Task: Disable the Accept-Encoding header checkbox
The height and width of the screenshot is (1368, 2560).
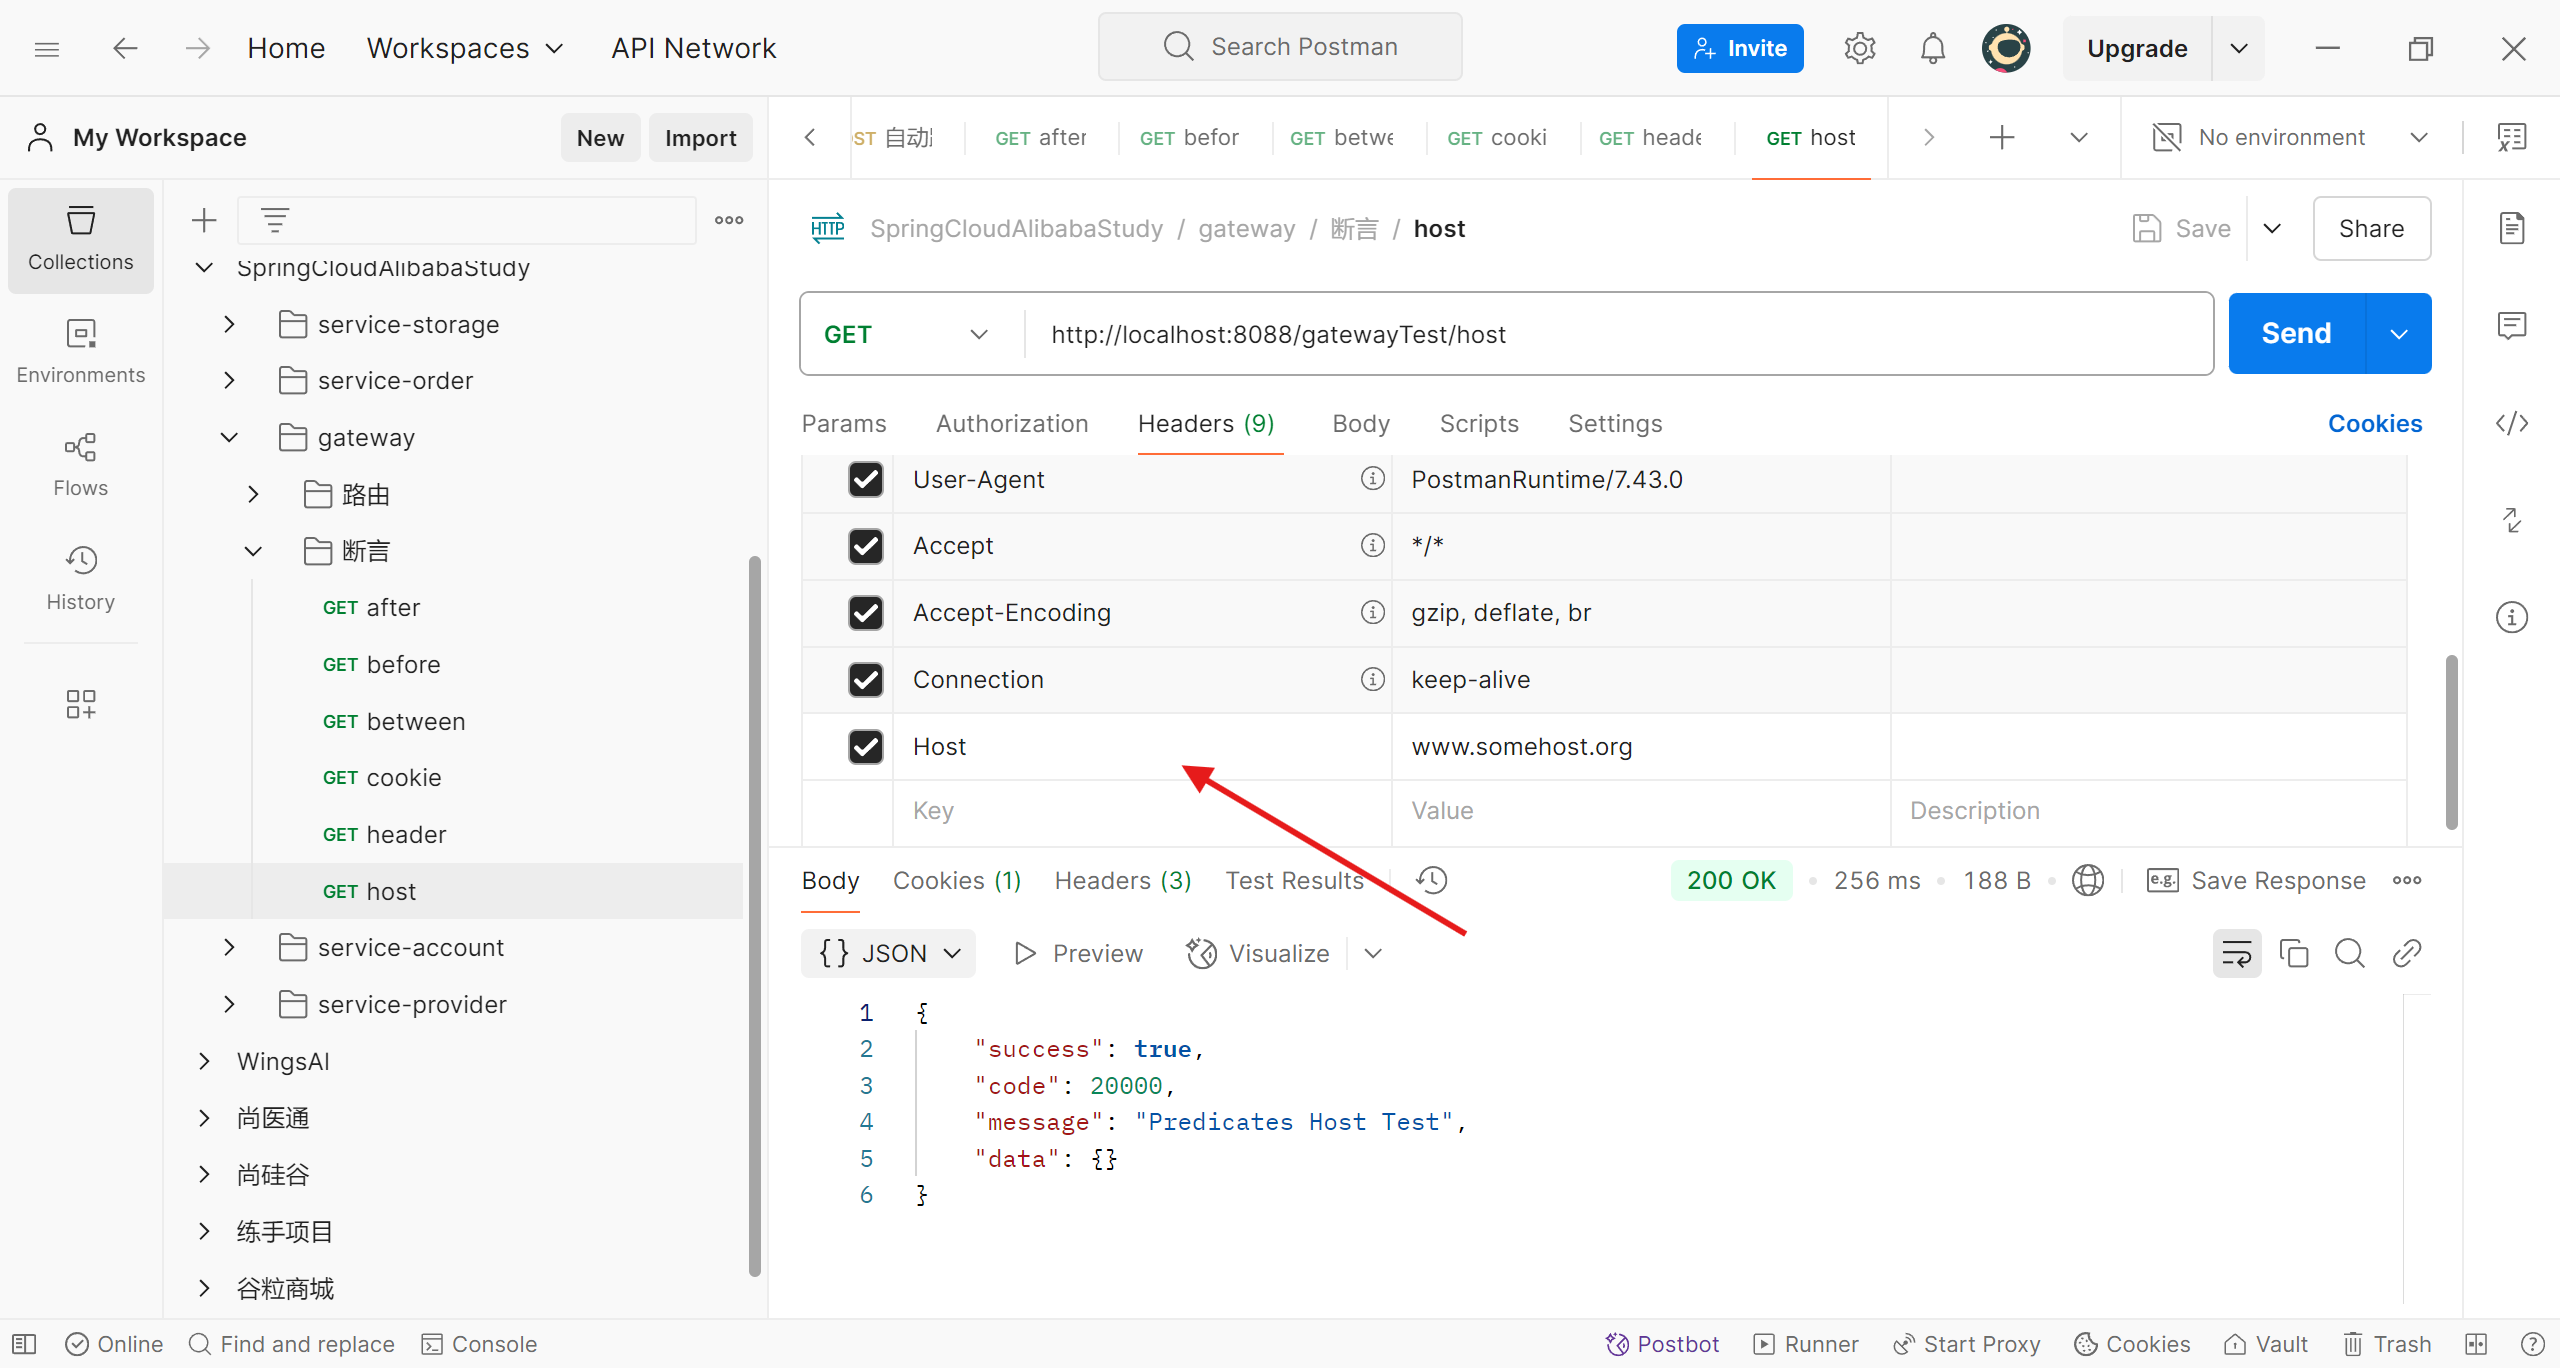Action: pos(865,612)
